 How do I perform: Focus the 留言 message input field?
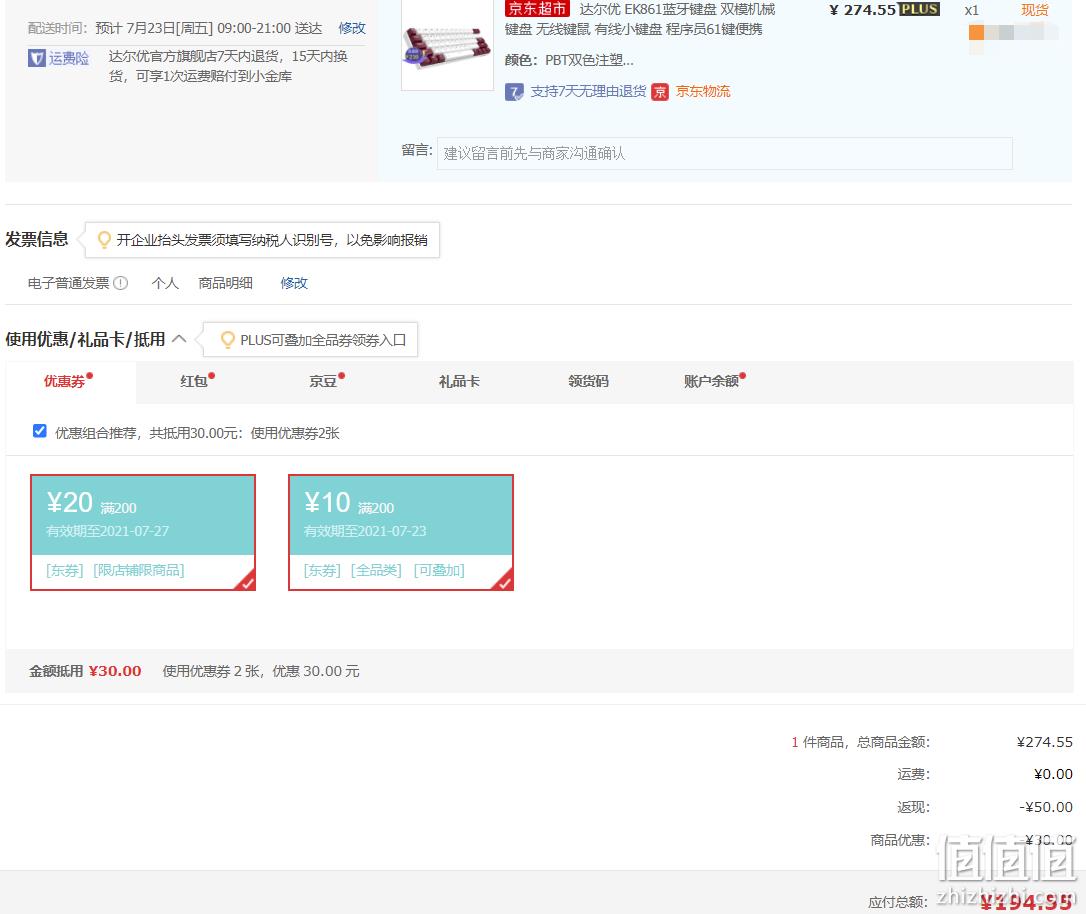(x=724, y=154)
